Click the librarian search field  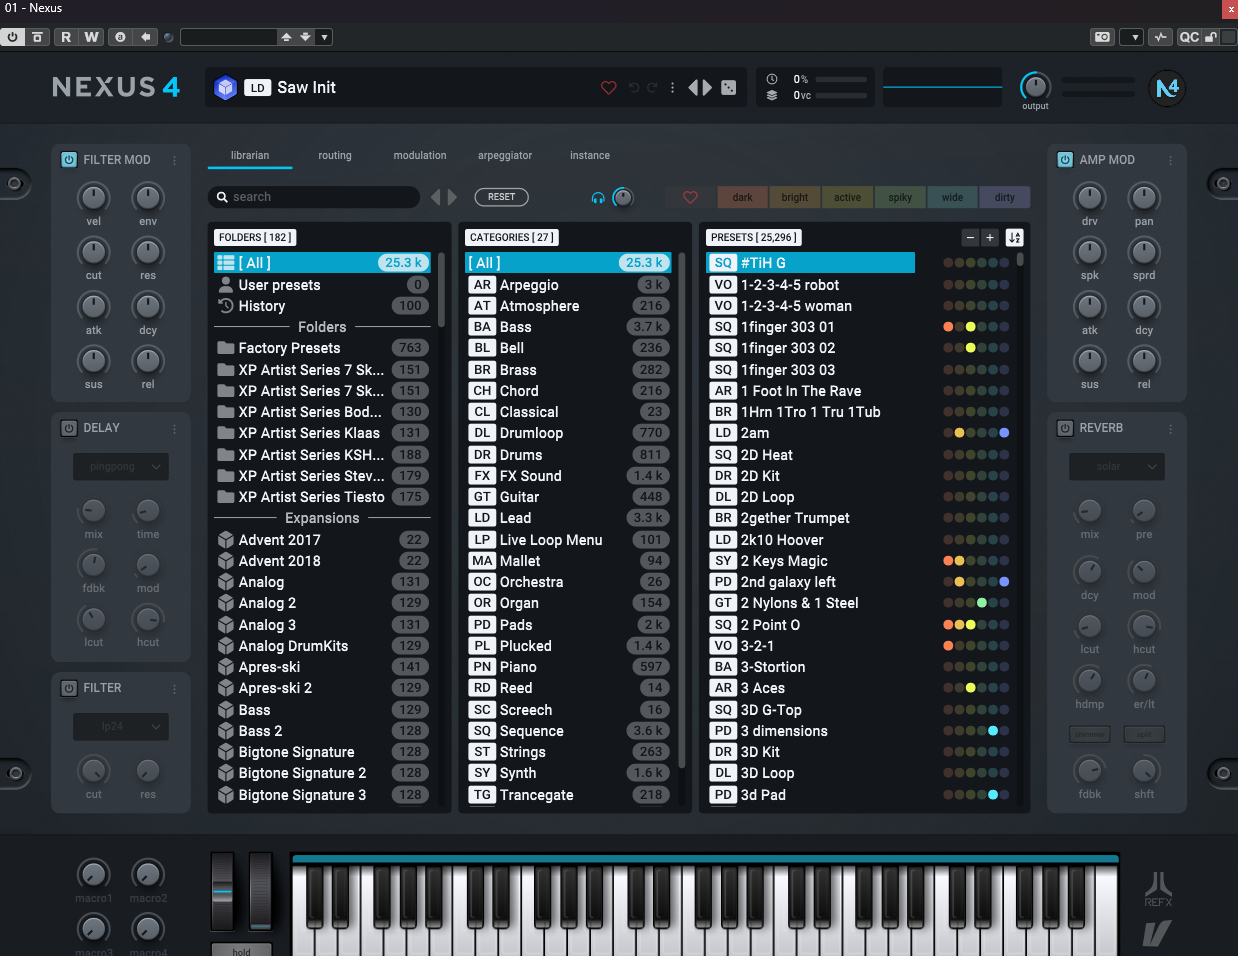[x=314, y=197]
